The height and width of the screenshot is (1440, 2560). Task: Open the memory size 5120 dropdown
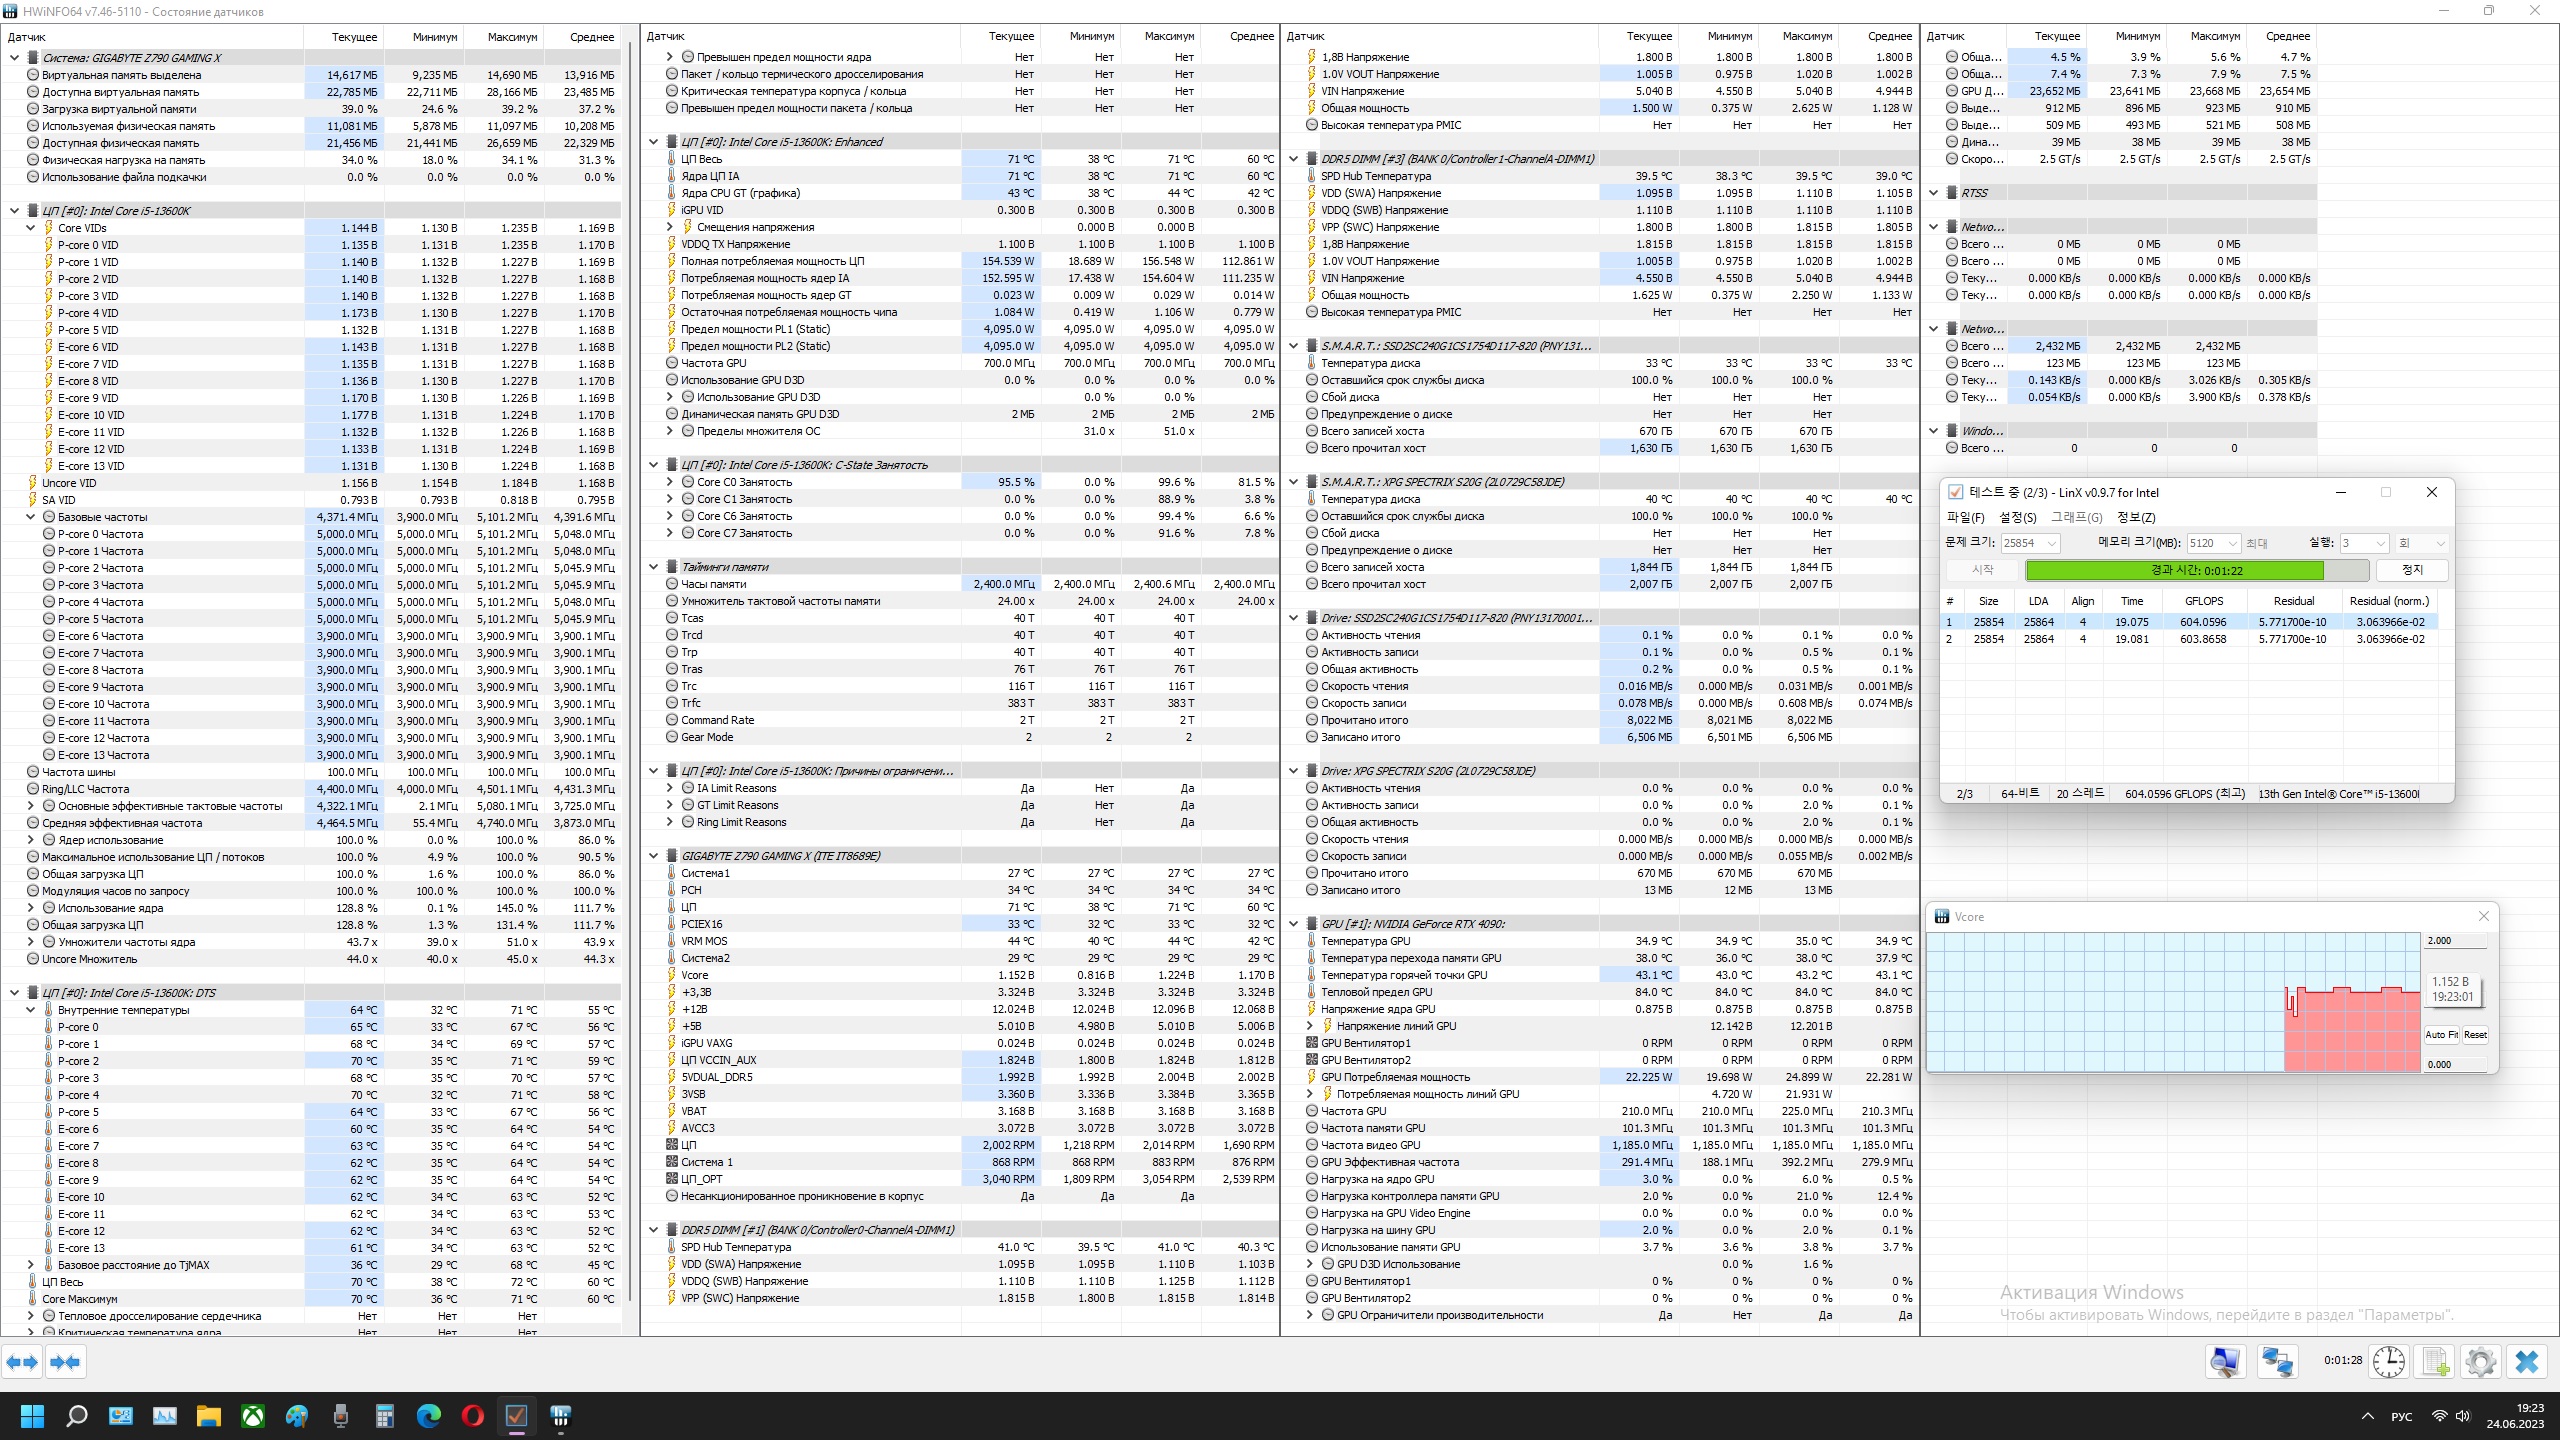coord(2231,543)
